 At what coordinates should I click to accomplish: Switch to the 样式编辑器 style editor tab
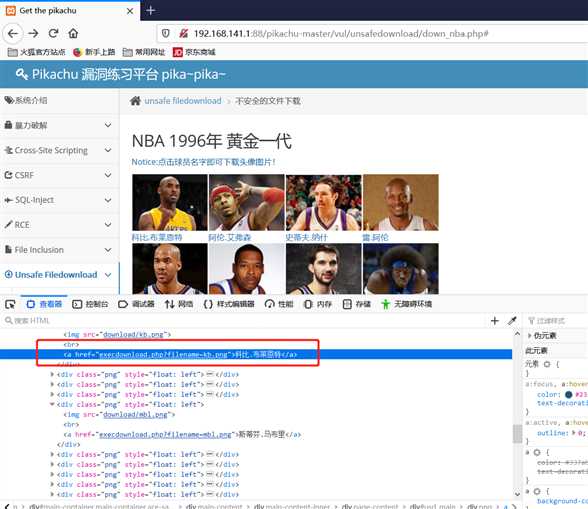[229, 304]
